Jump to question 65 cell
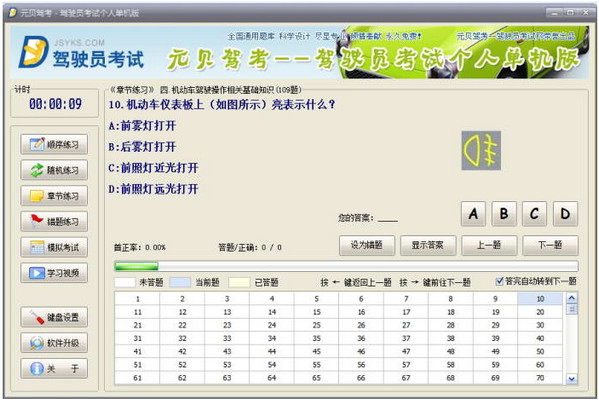The width and height of the screenshot is (599, 405). 316,378
